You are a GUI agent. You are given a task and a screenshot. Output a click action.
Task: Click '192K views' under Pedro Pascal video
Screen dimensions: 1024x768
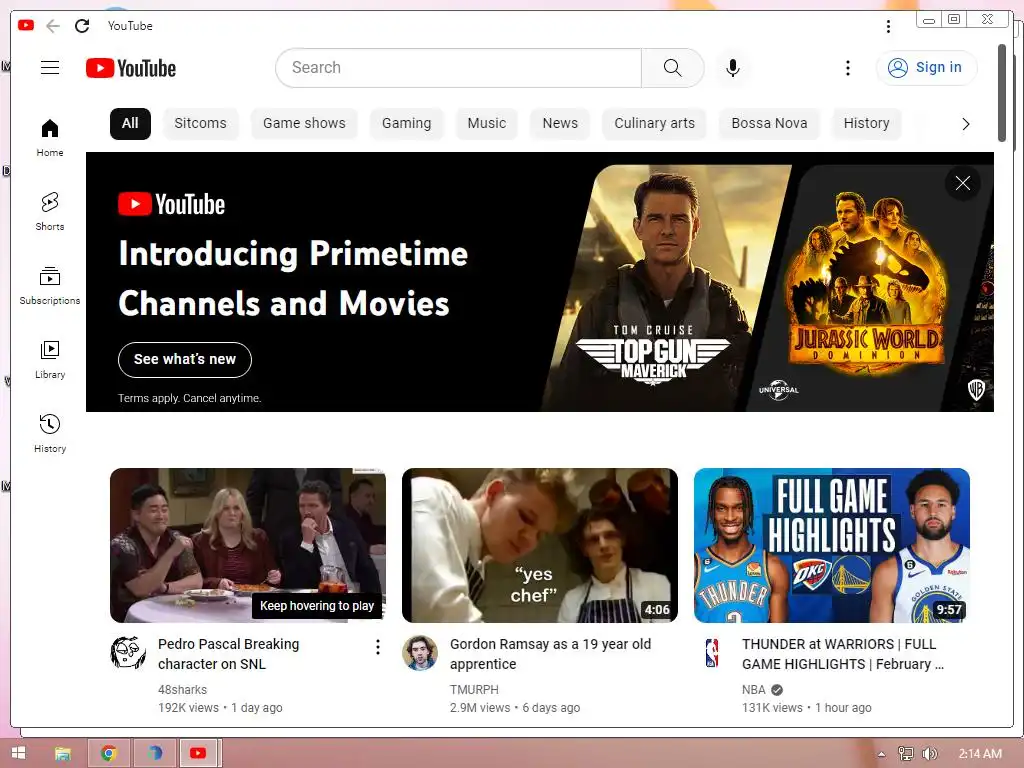tap(188, 708)
